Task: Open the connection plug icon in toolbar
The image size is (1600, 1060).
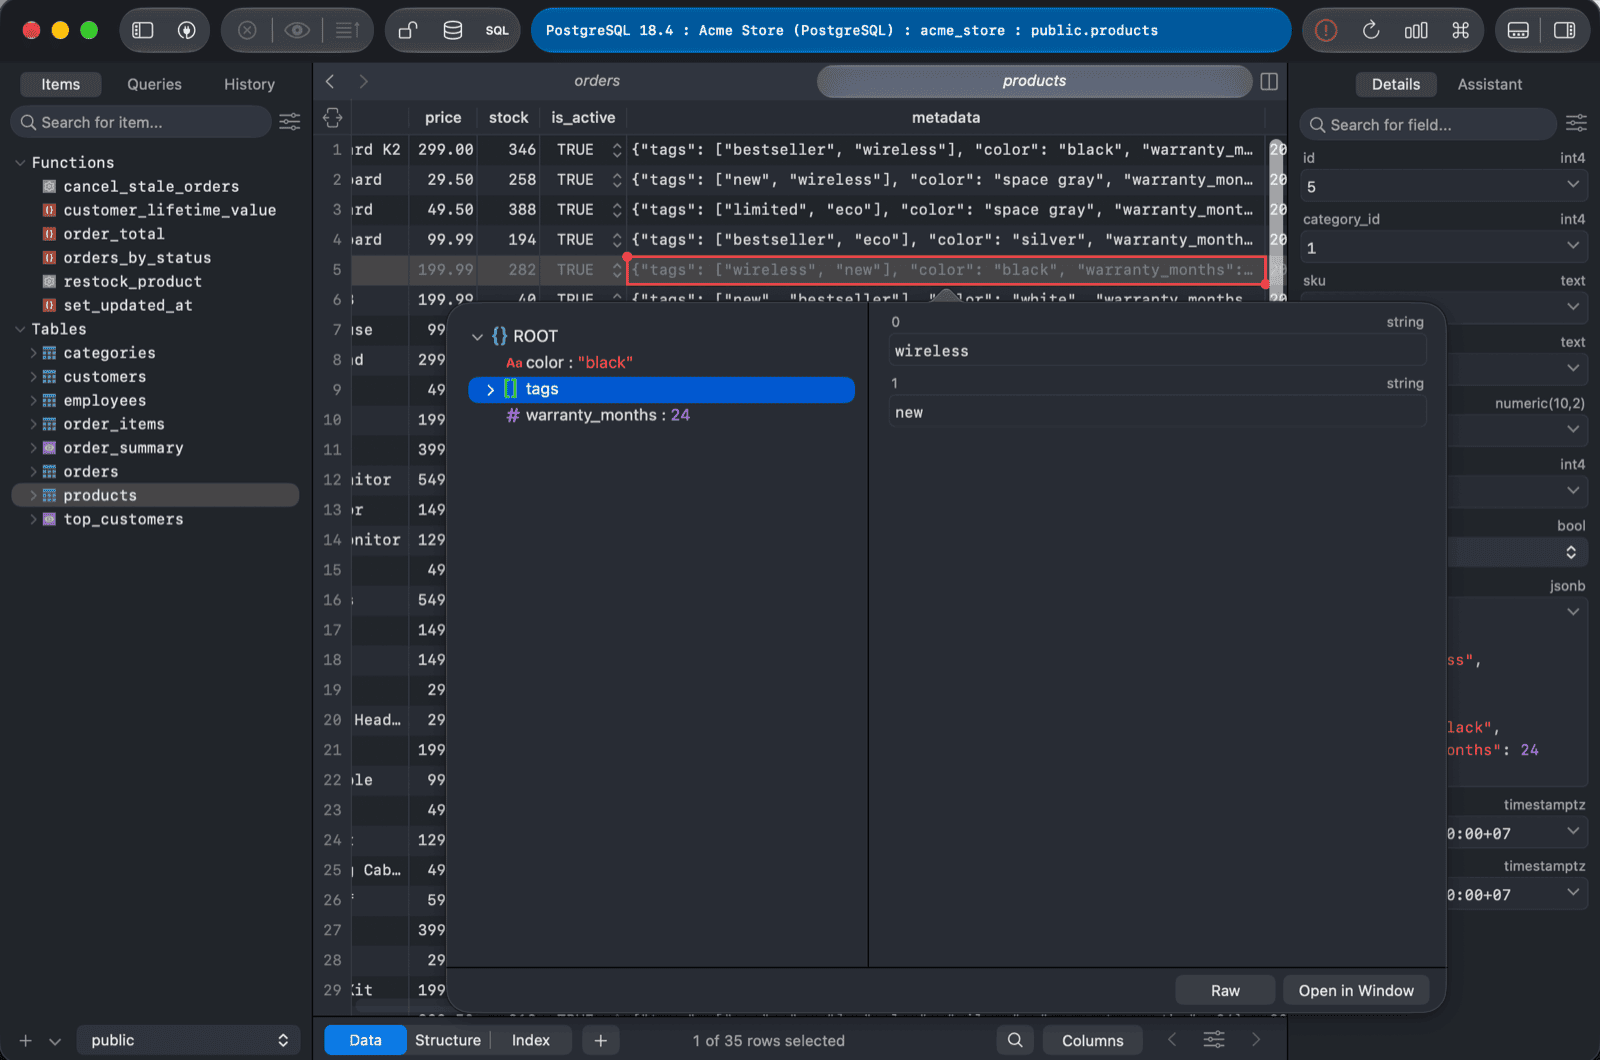Action: [186, 30]
